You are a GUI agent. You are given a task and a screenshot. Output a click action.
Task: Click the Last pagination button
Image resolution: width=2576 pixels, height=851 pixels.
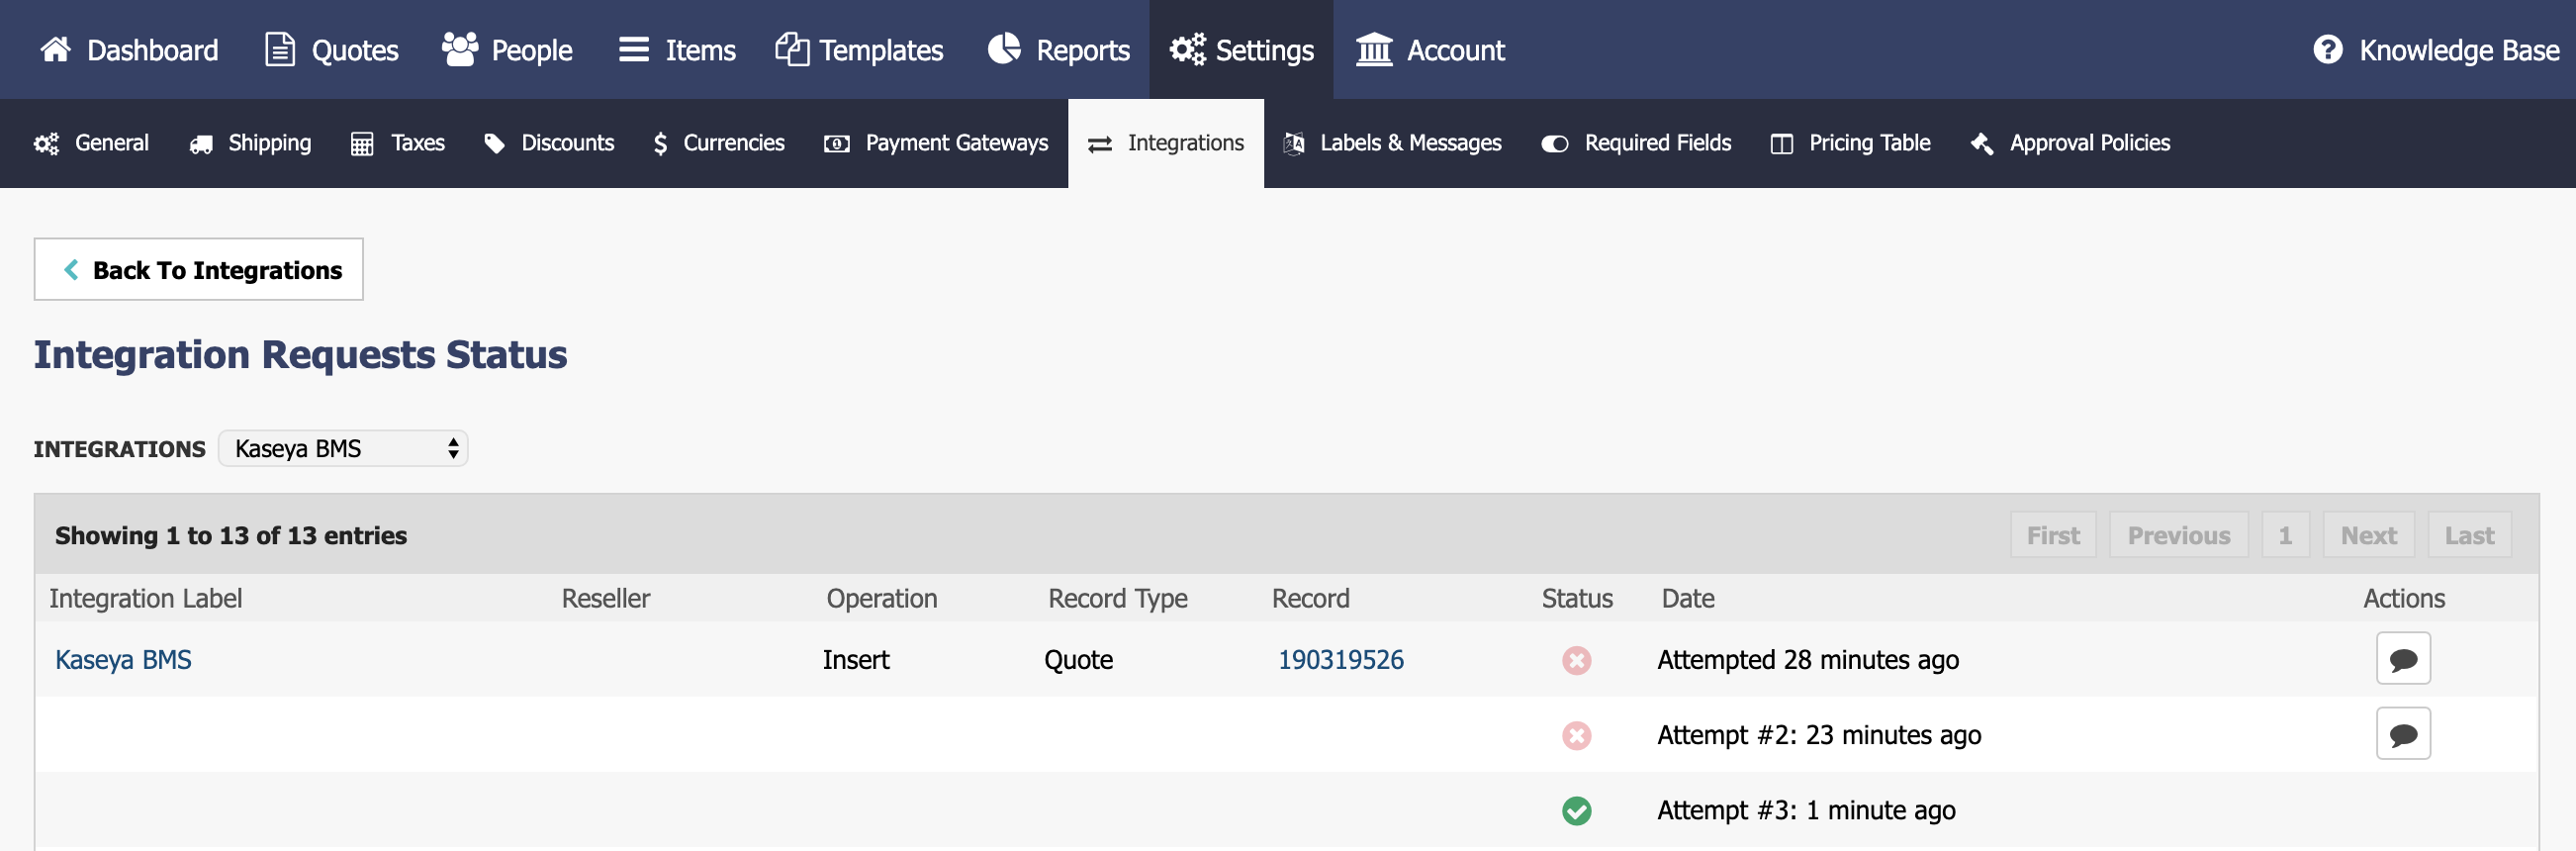2469,535
